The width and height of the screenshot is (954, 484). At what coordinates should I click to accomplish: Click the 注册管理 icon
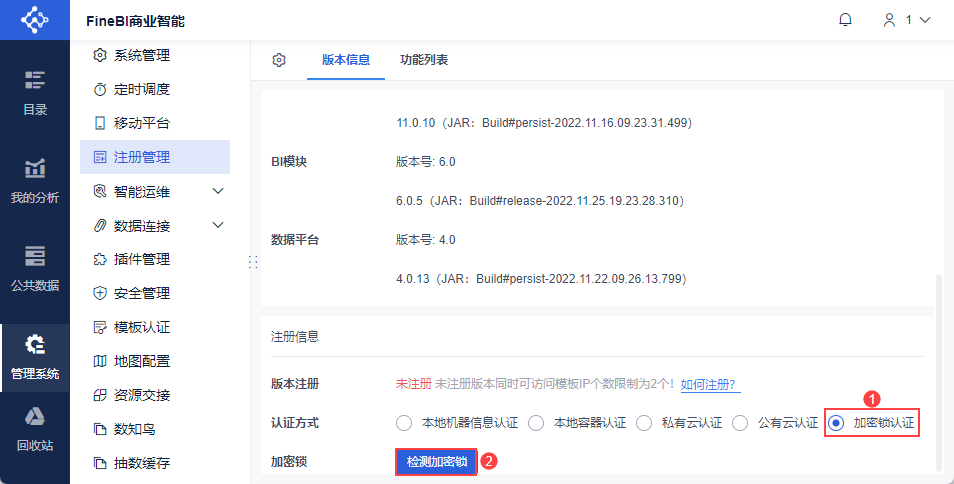pyautogui.click(x=100, y=157)
